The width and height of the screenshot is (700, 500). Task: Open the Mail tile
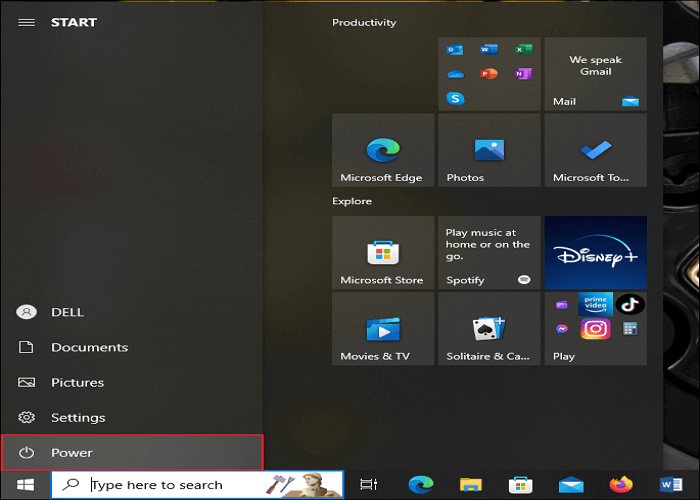click(x=596, y=74)
